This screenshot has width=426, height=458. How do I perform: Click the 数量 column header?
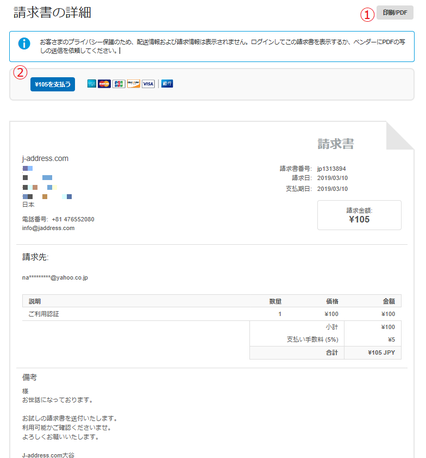point(275,301)
